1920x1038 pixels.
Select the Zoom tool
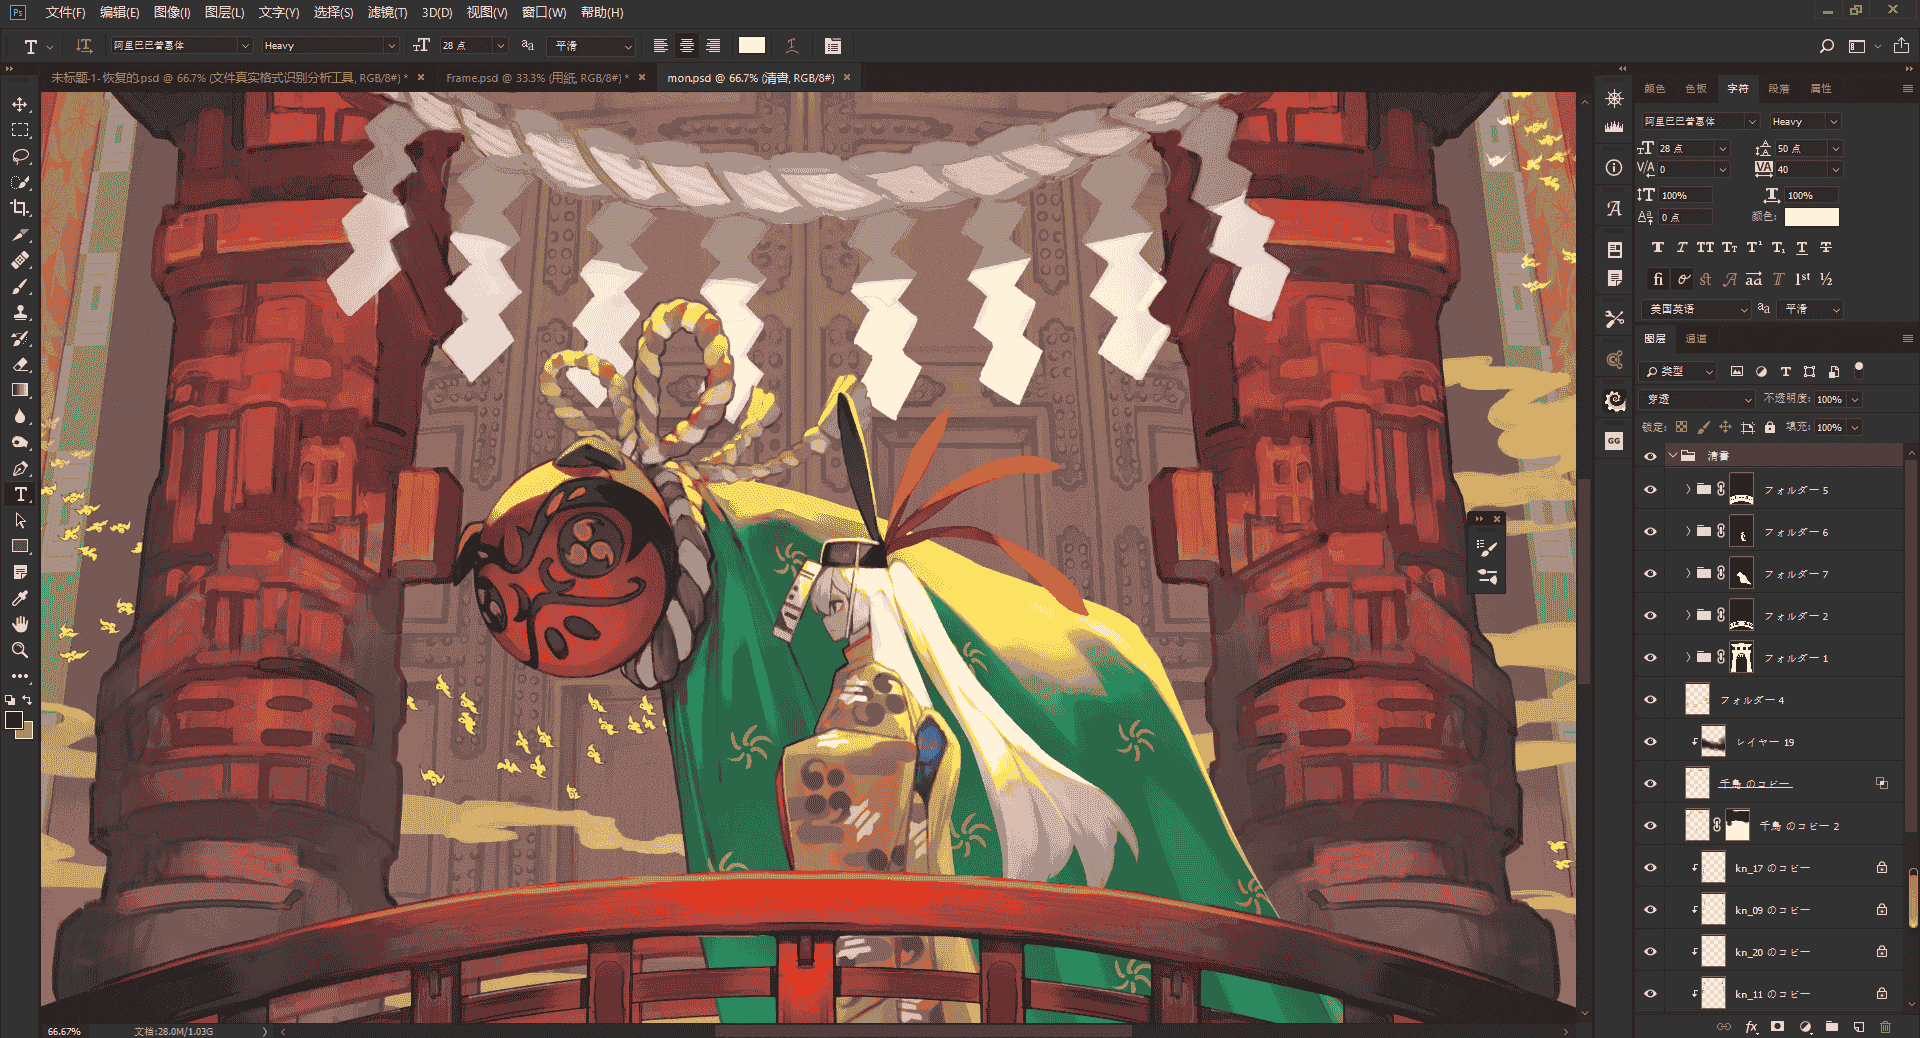(x=20, y=650)
